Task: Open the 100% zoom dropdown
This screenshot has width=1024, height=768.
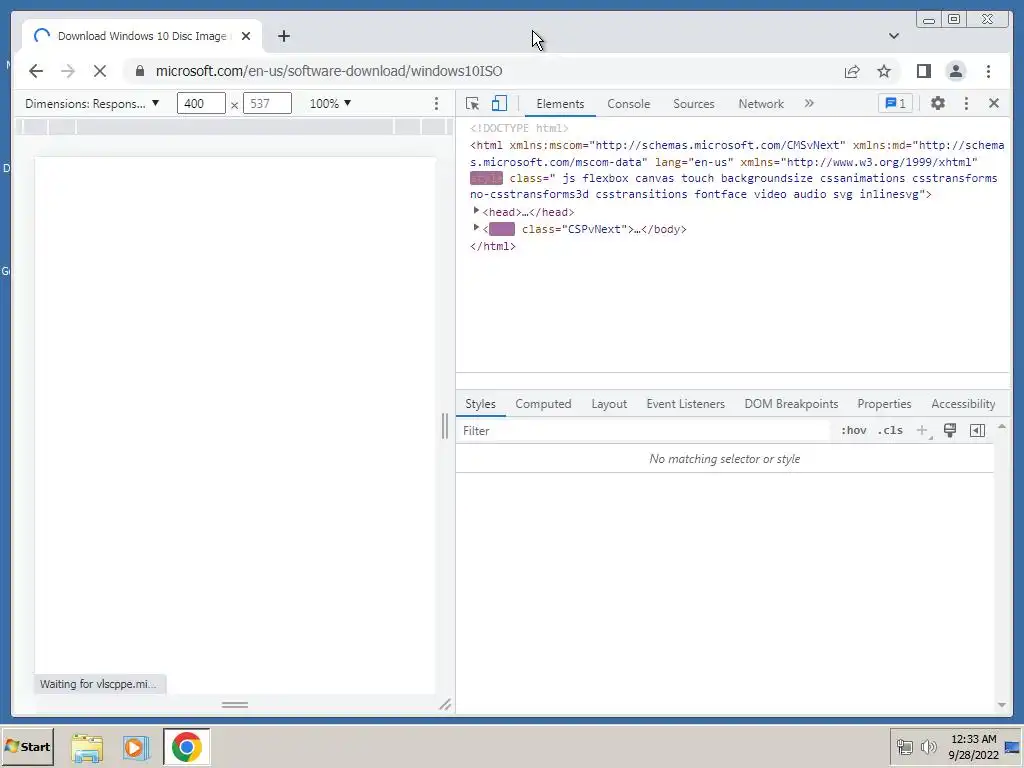Action: click(330, 103)
